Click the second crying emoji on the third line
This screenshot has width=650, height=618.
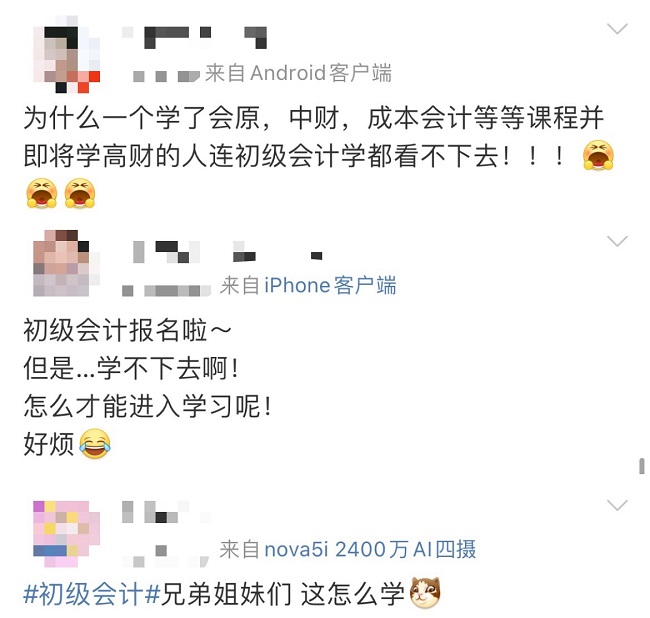pyautogui.click(x=80, y=193)
